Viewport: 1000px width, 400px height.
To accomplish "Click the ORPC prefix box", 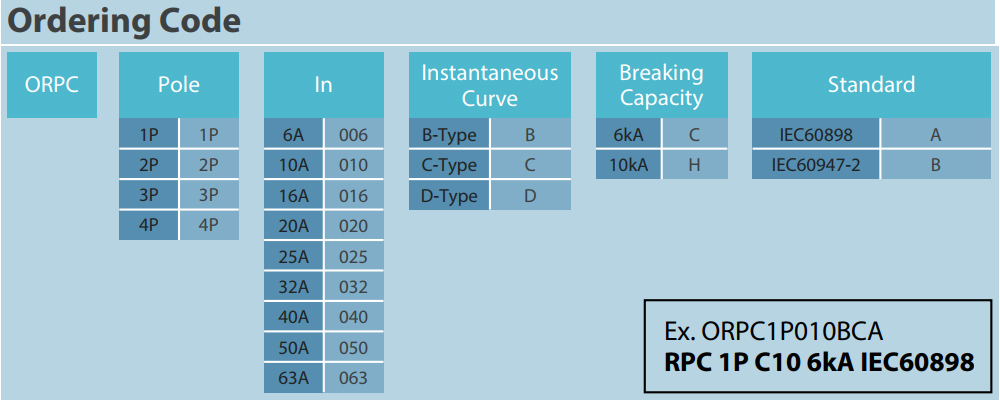I will [52, 85].
